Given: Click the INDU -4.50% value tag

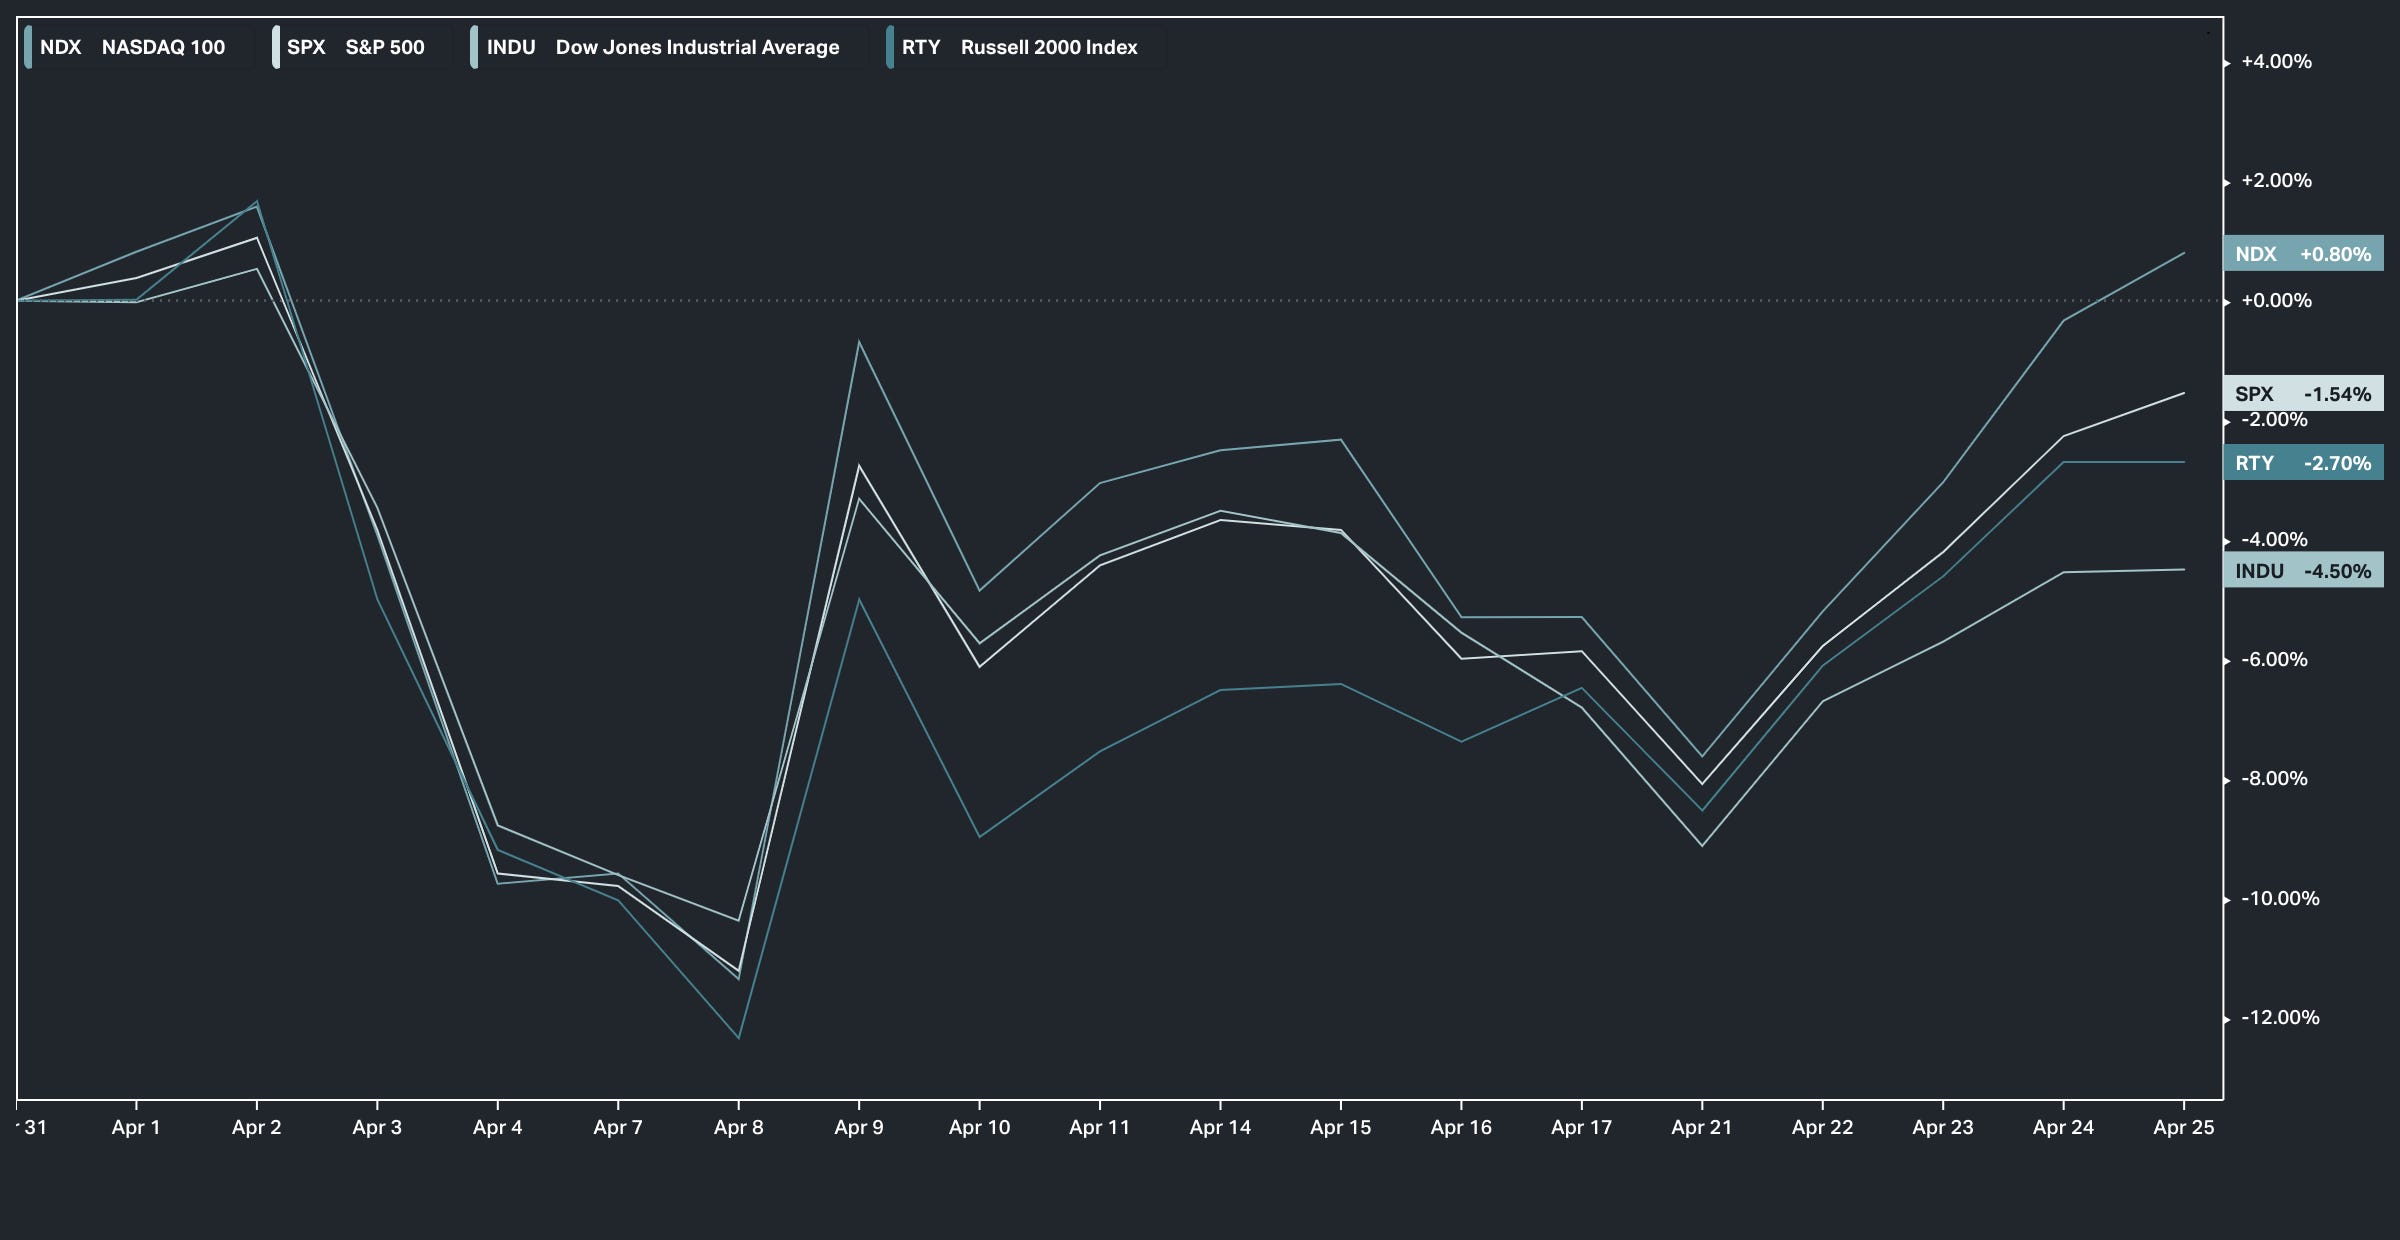Looking at the screenshot, I should point(2303,571).
